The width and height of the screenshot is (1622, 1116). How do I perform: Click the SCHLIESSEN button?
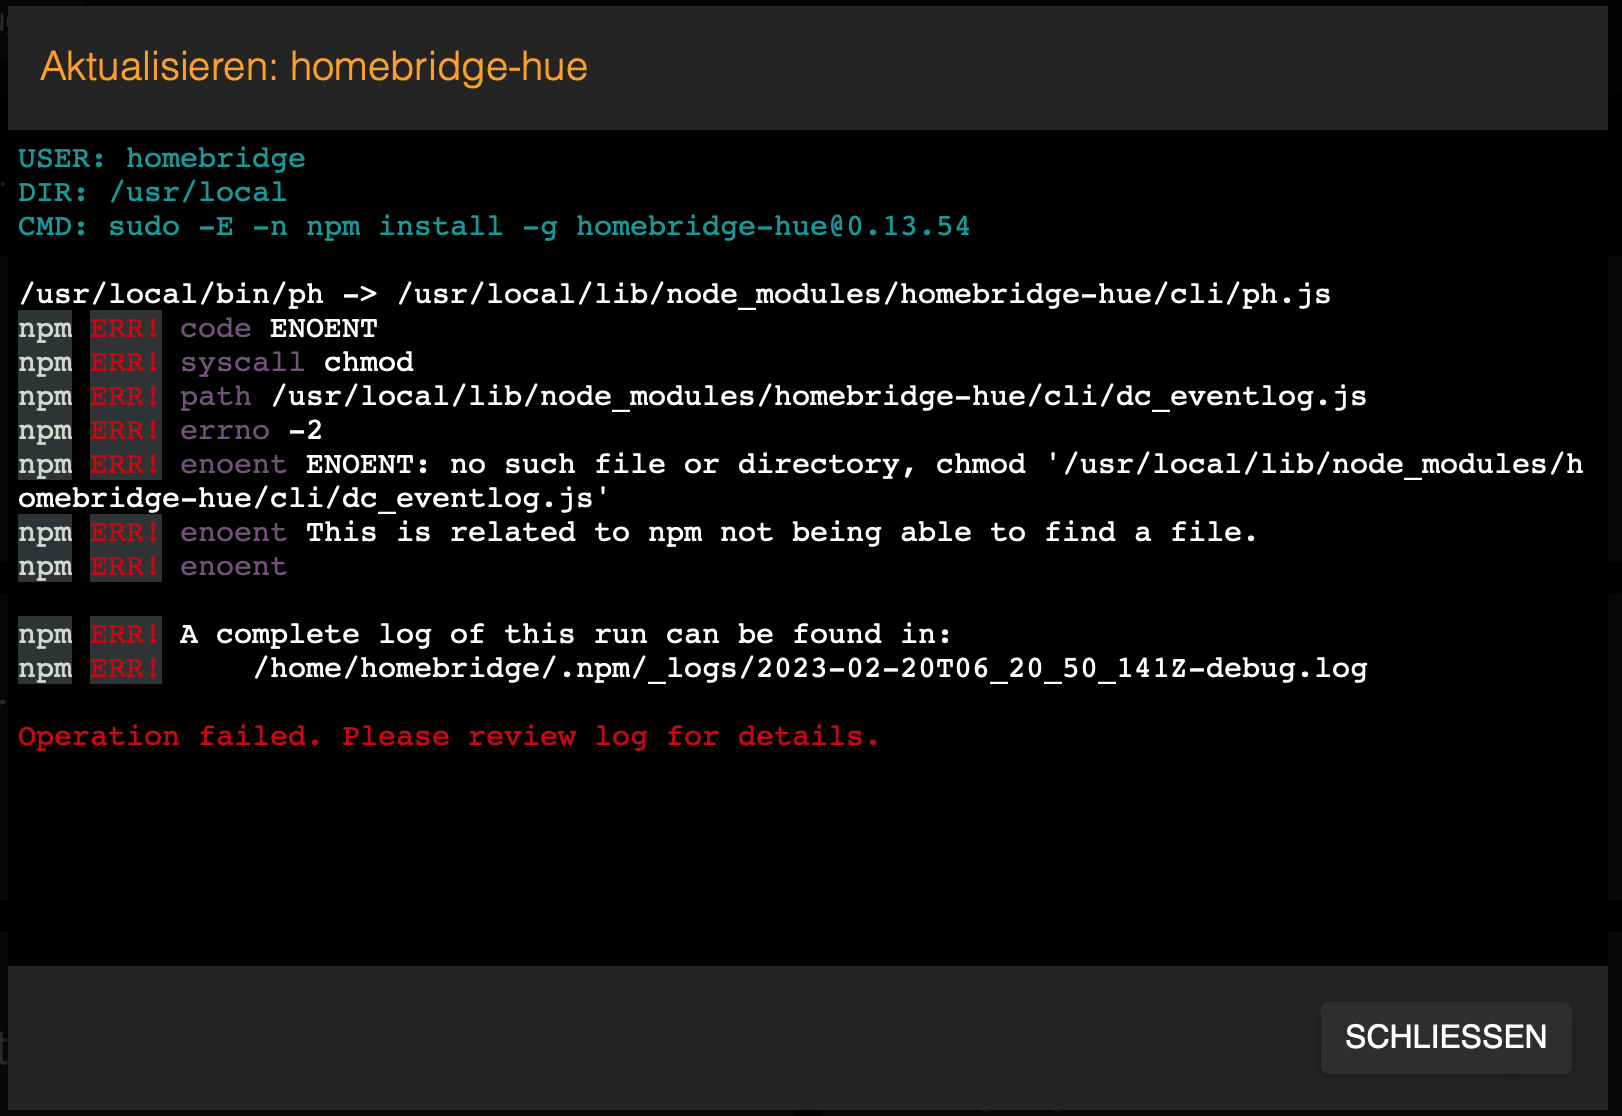click(1445, 1037)
